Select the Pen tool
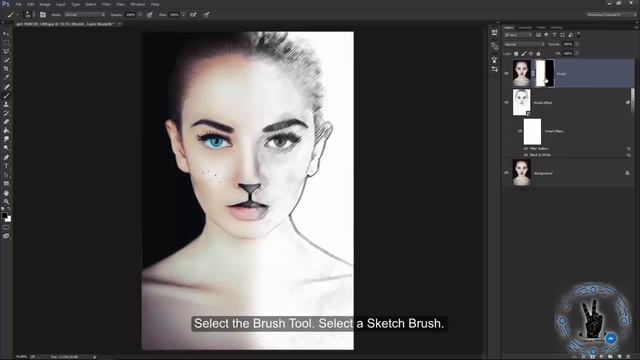 tap(6, 157)
